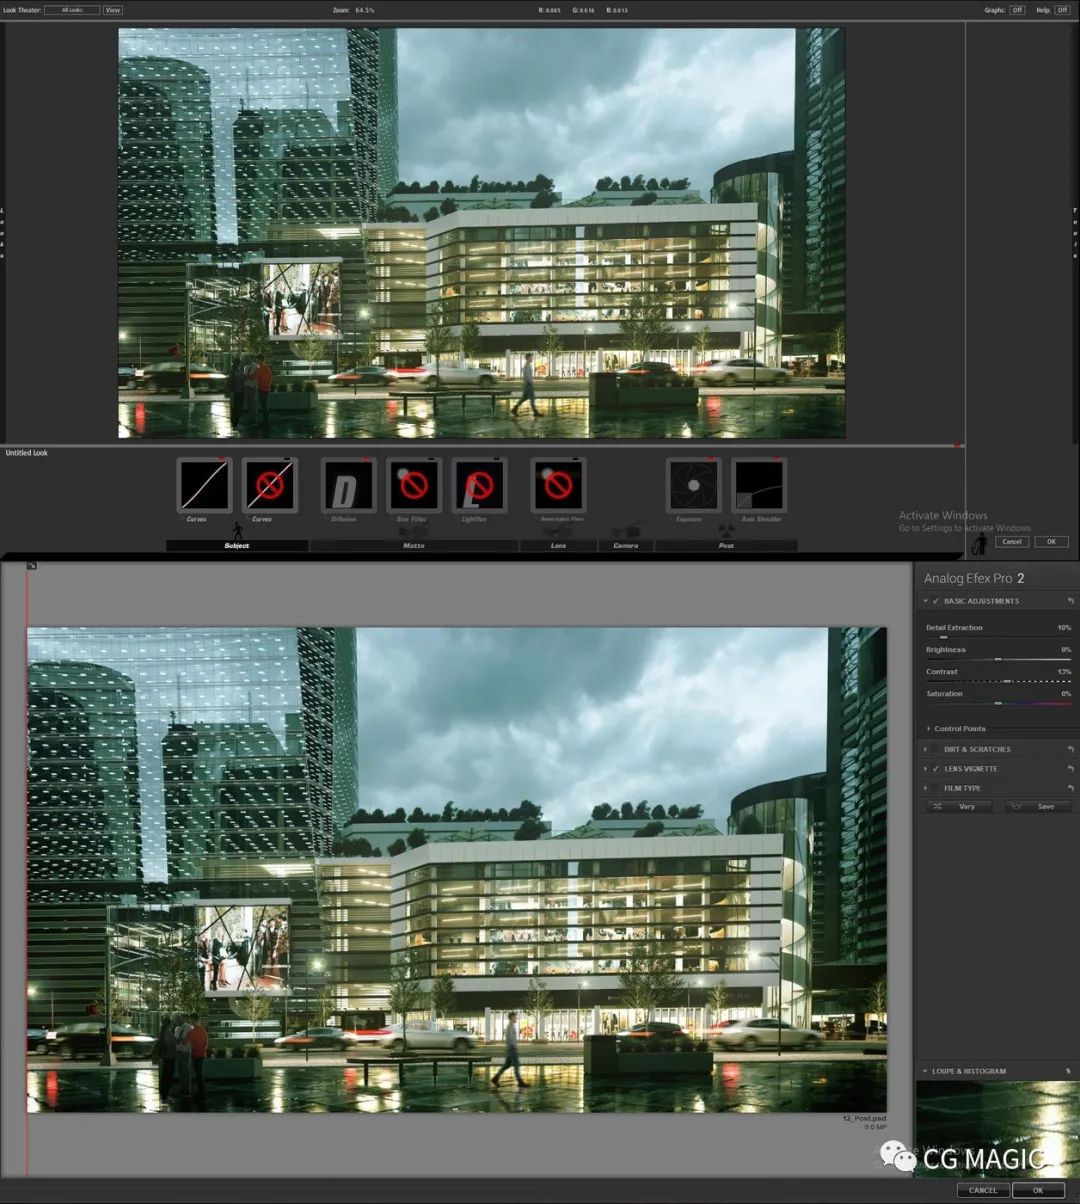Open the Looks drawer on left edge
Viewport: 1080px width, 1204px height.
(x=3, y=233)
